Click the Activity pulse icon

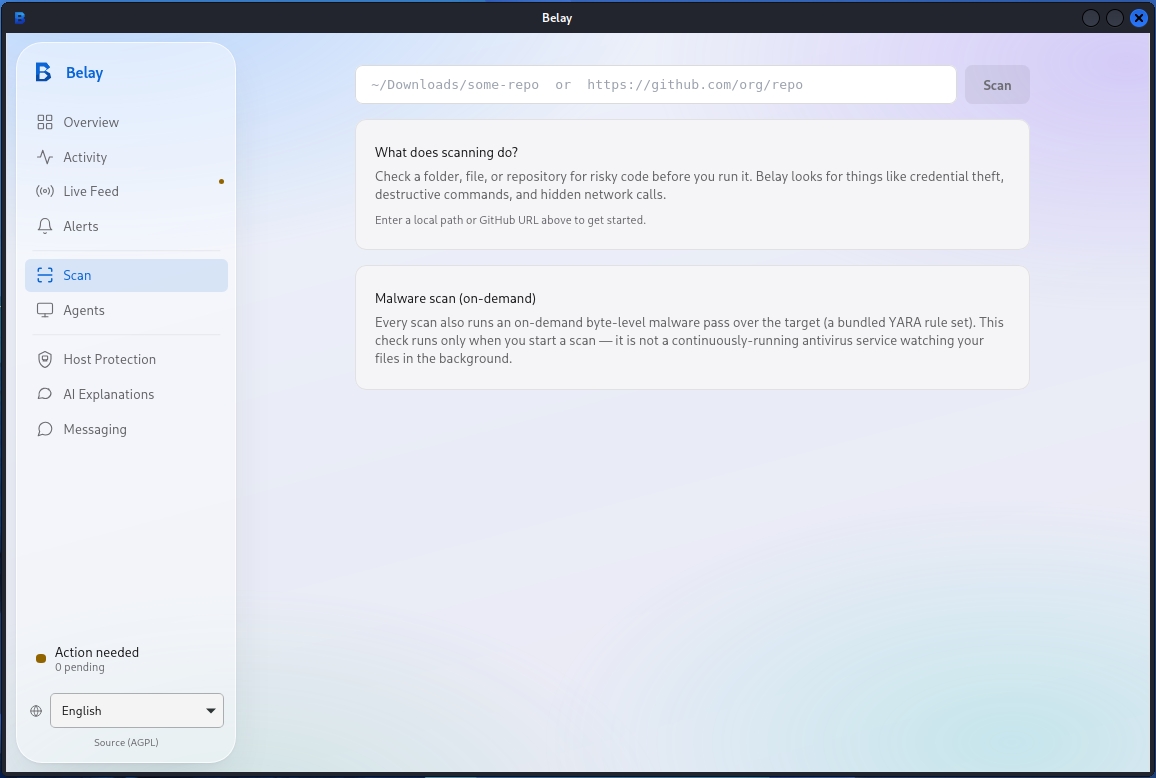(x=45, y=157)
